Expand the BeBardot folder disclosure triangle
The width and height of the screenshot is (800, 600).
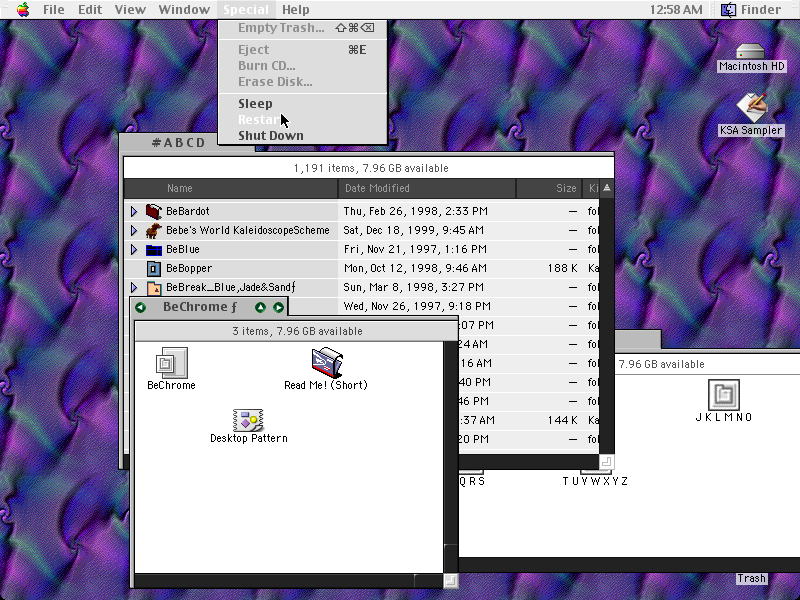point(134,211)
